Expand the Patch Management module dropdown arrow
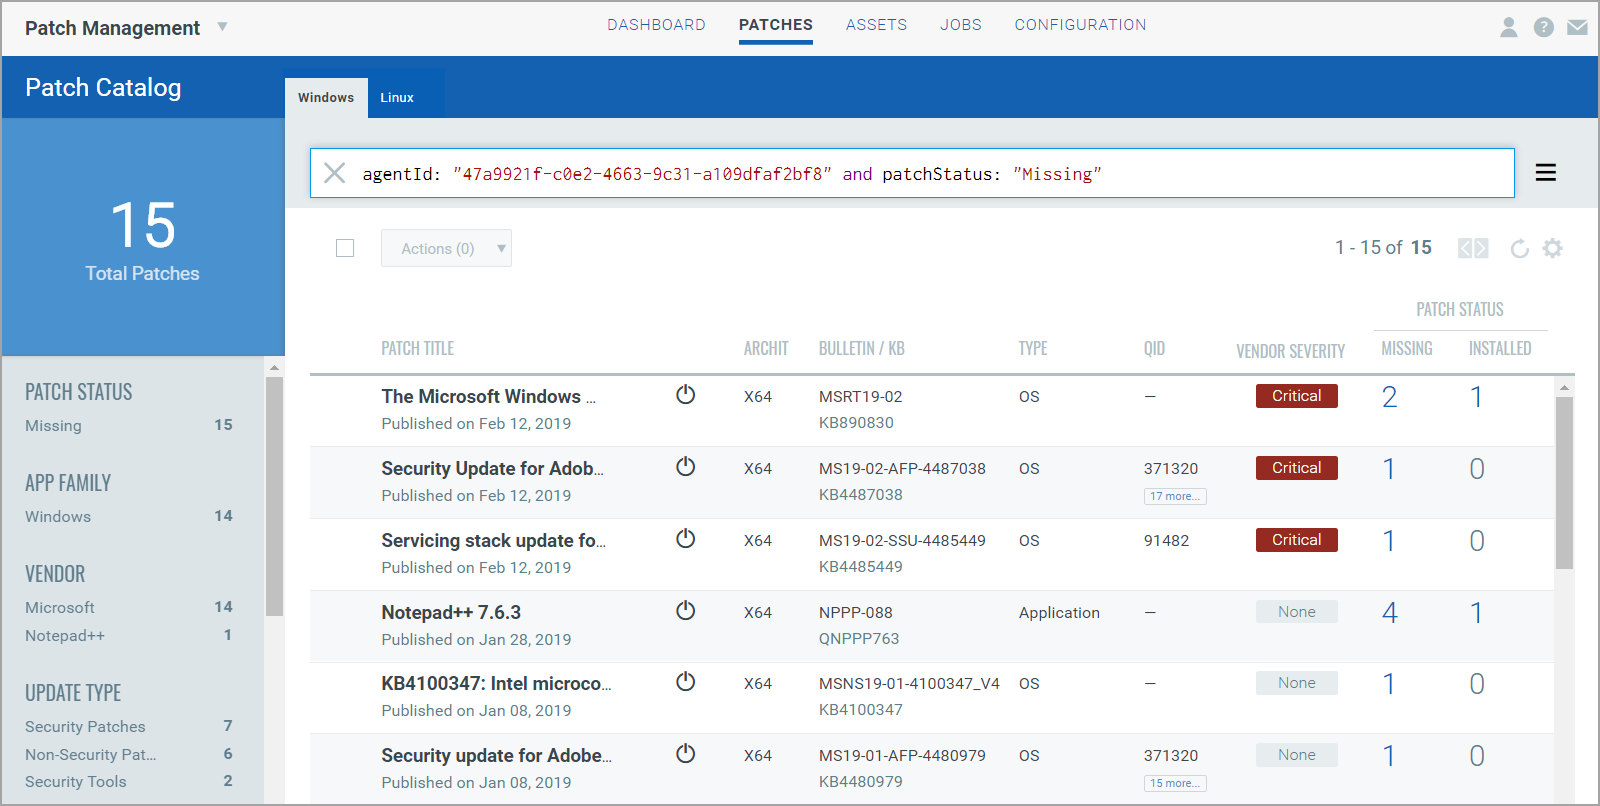 222,27
